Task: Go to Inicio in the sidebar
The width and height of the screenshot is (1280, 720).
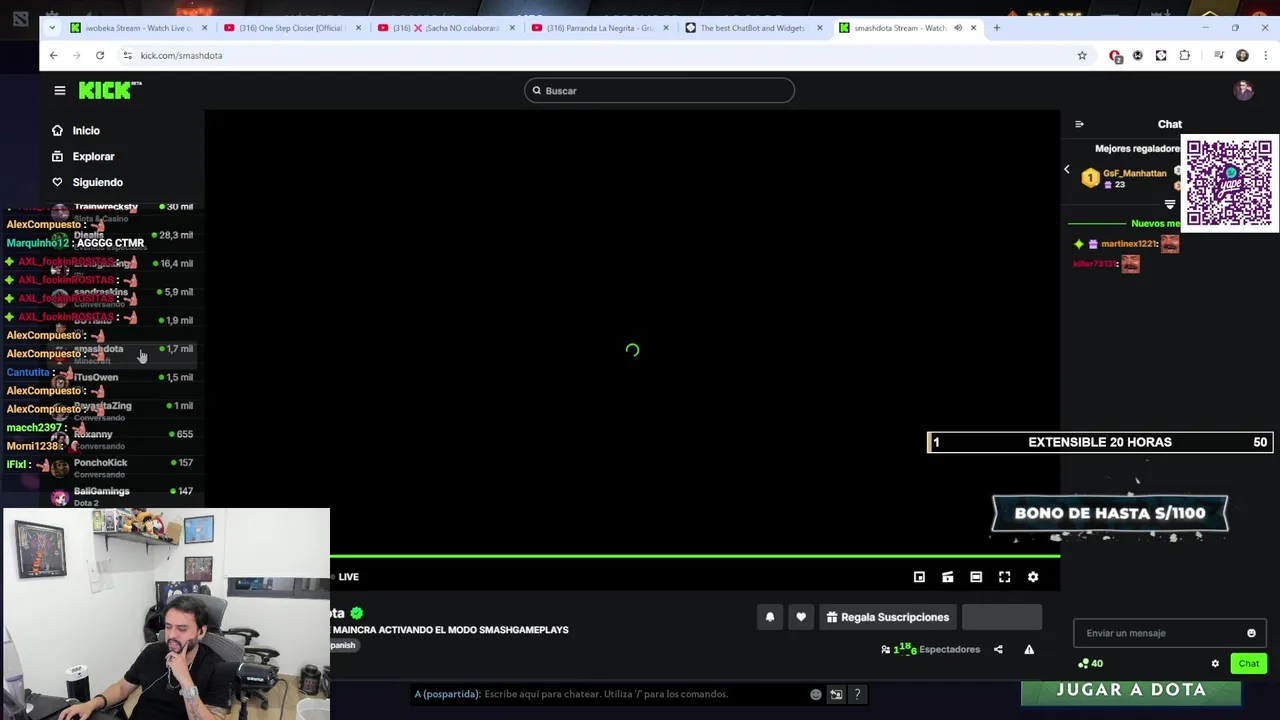Action: pyautogui.click(x=86, y=131)
